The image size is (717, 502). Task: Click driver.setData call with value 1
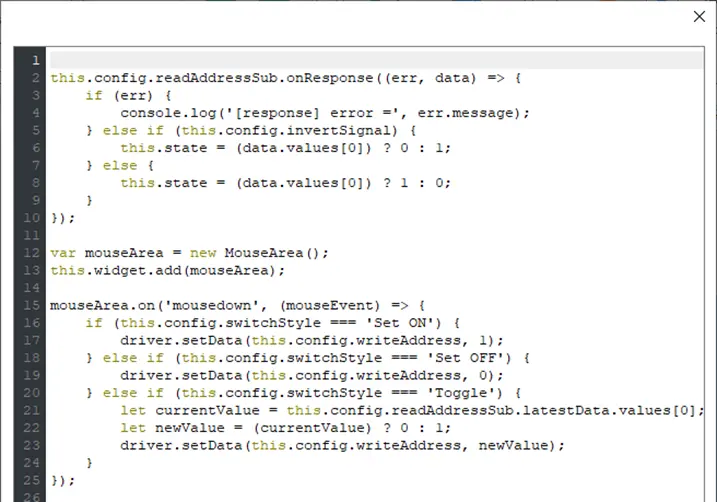point(311,341)
